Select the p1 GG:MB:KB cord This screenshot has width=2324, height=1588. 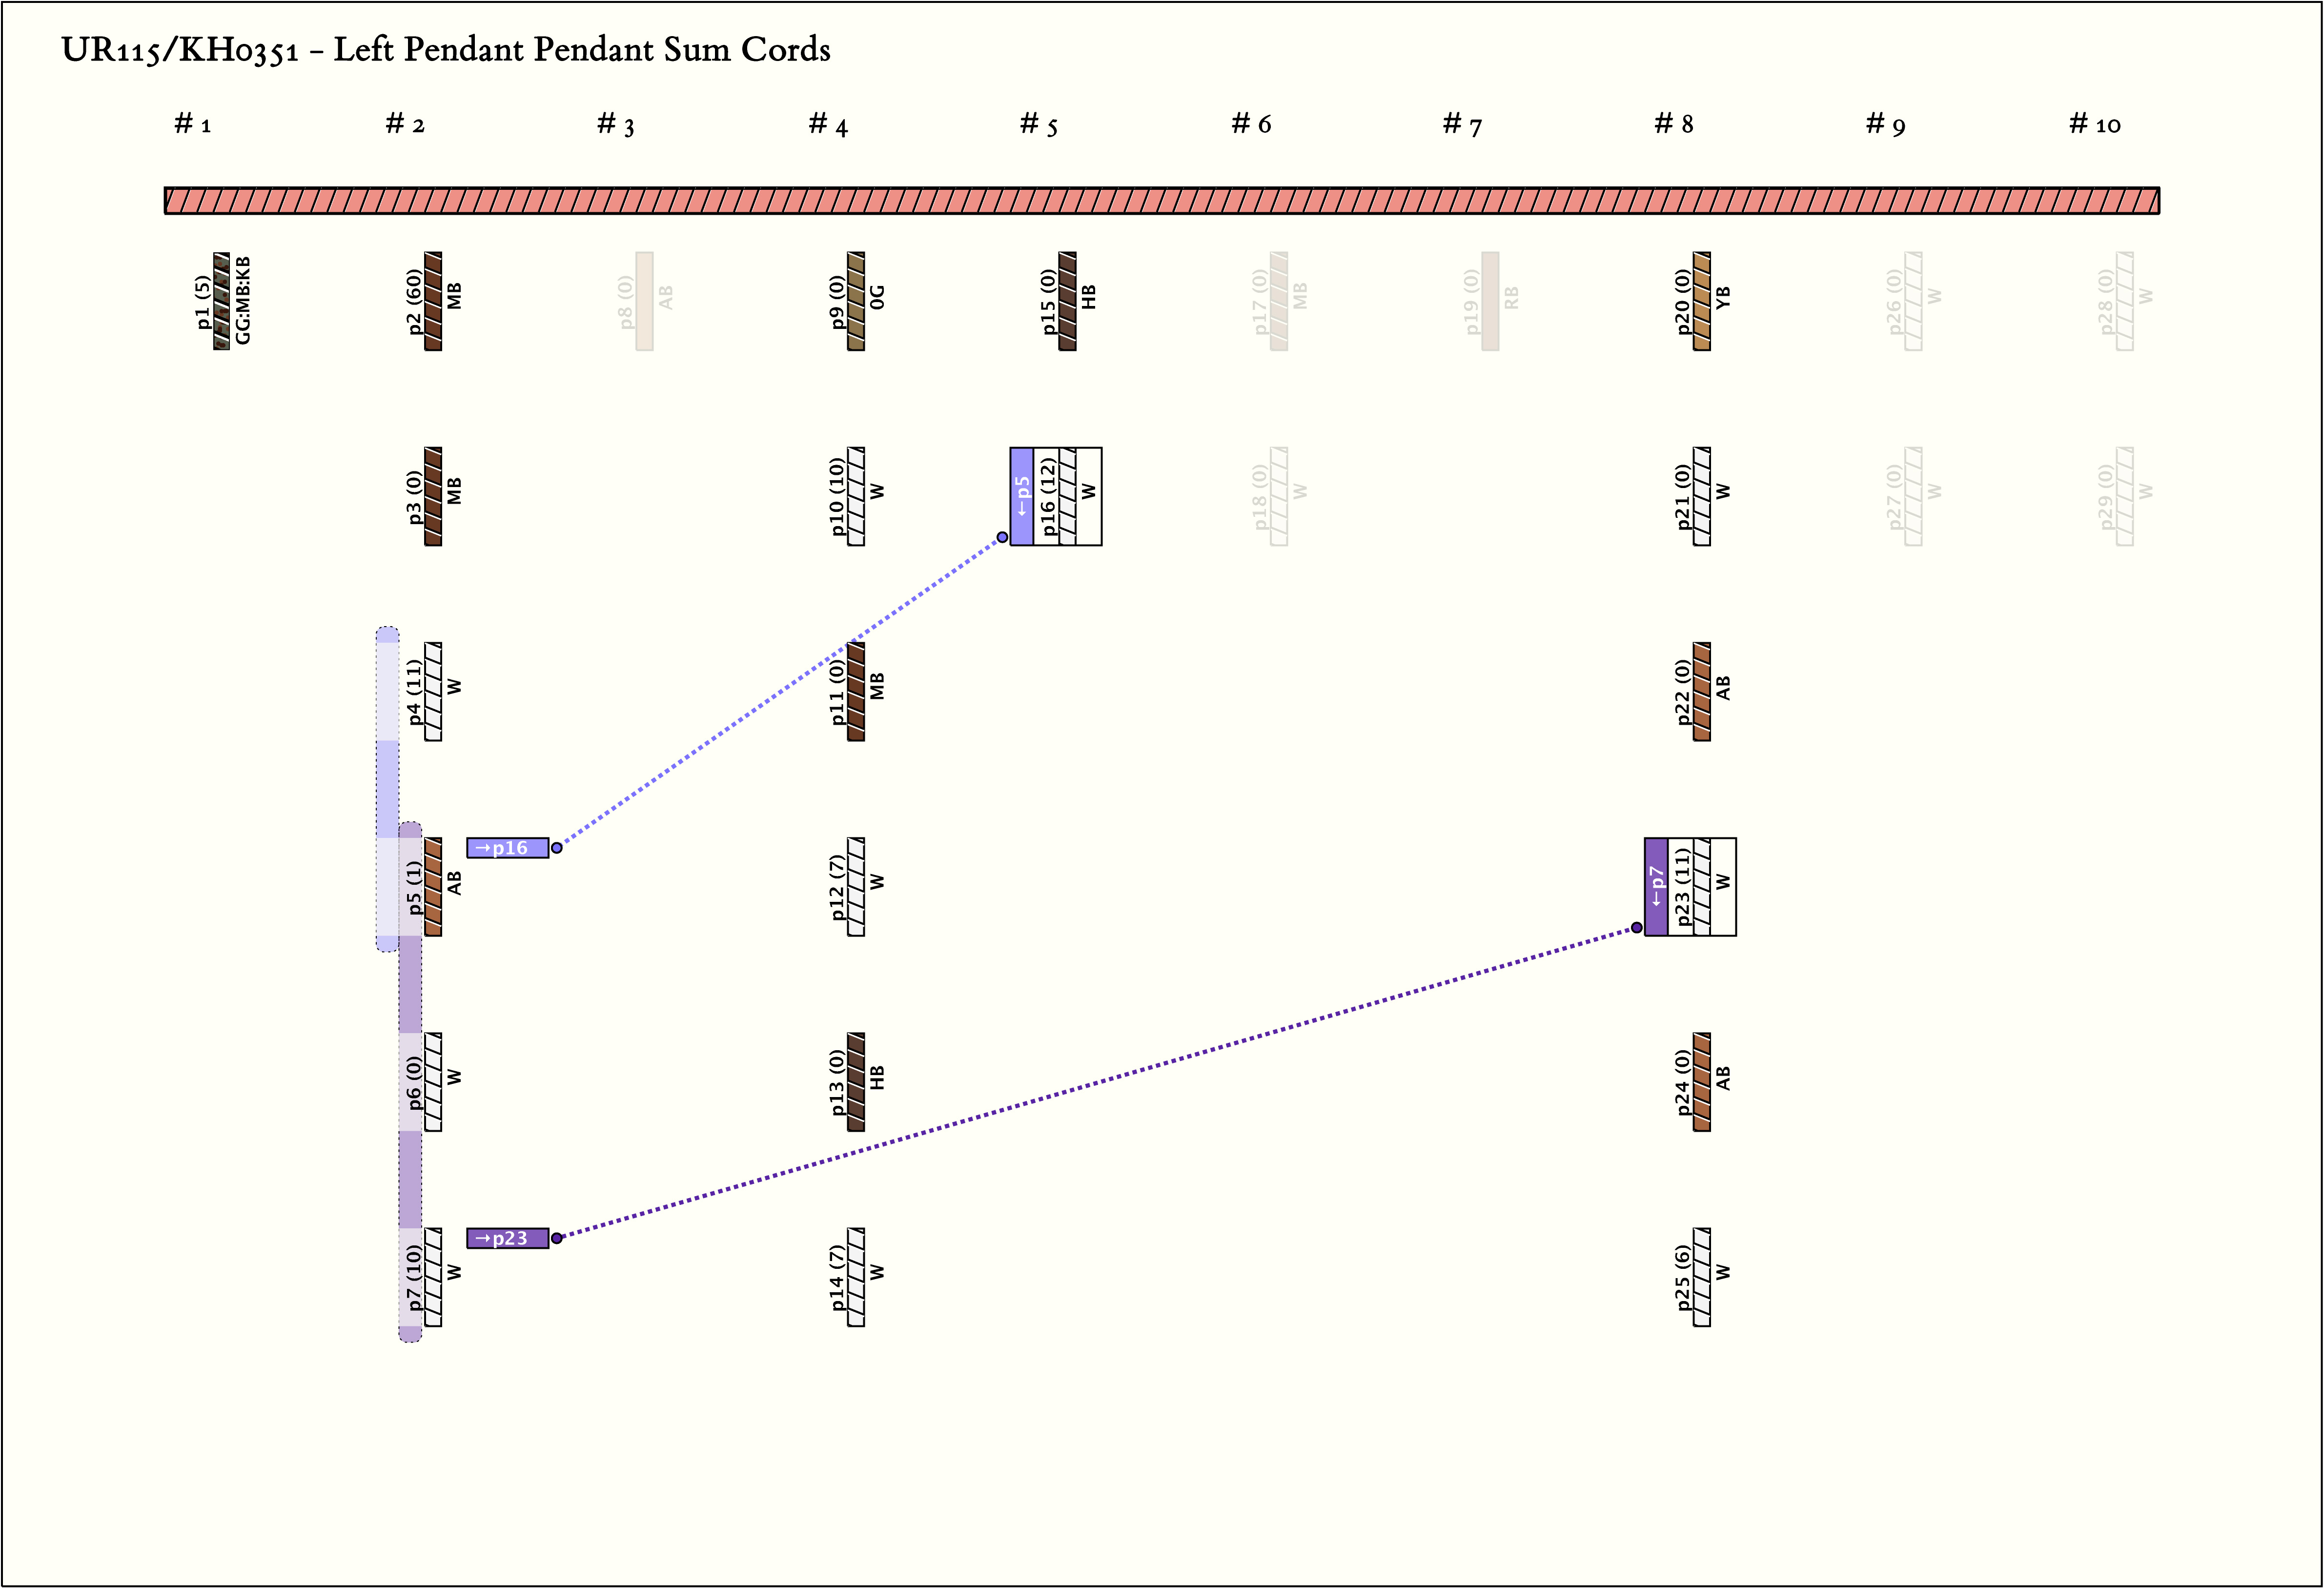coord(221,301)
